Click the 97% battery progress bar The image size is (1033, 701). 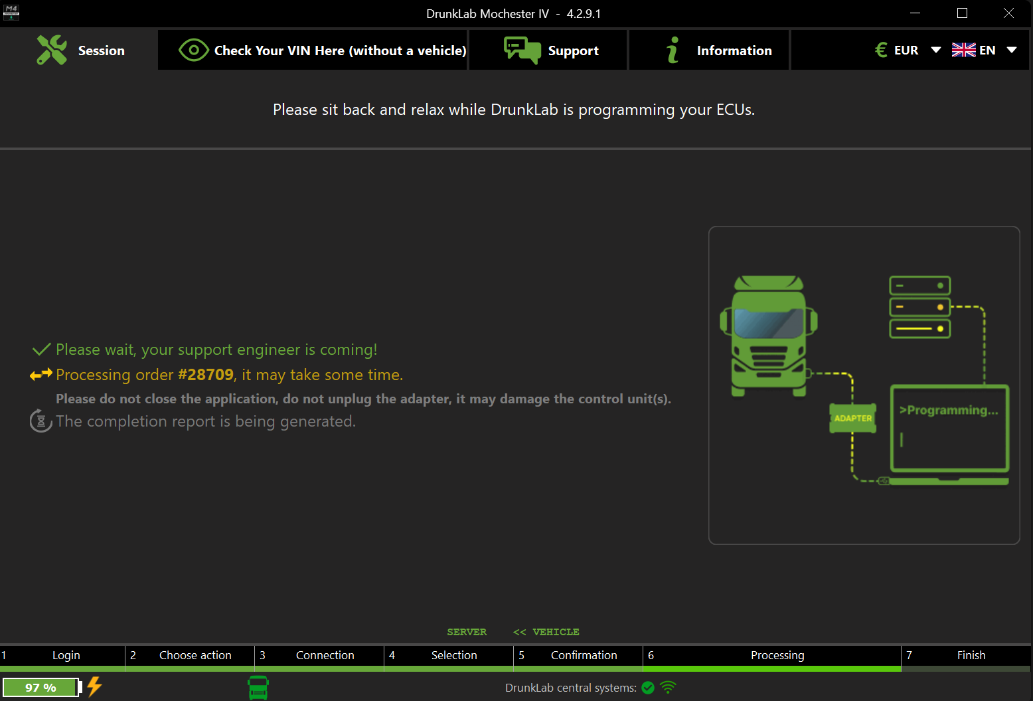tap(40, 687)
